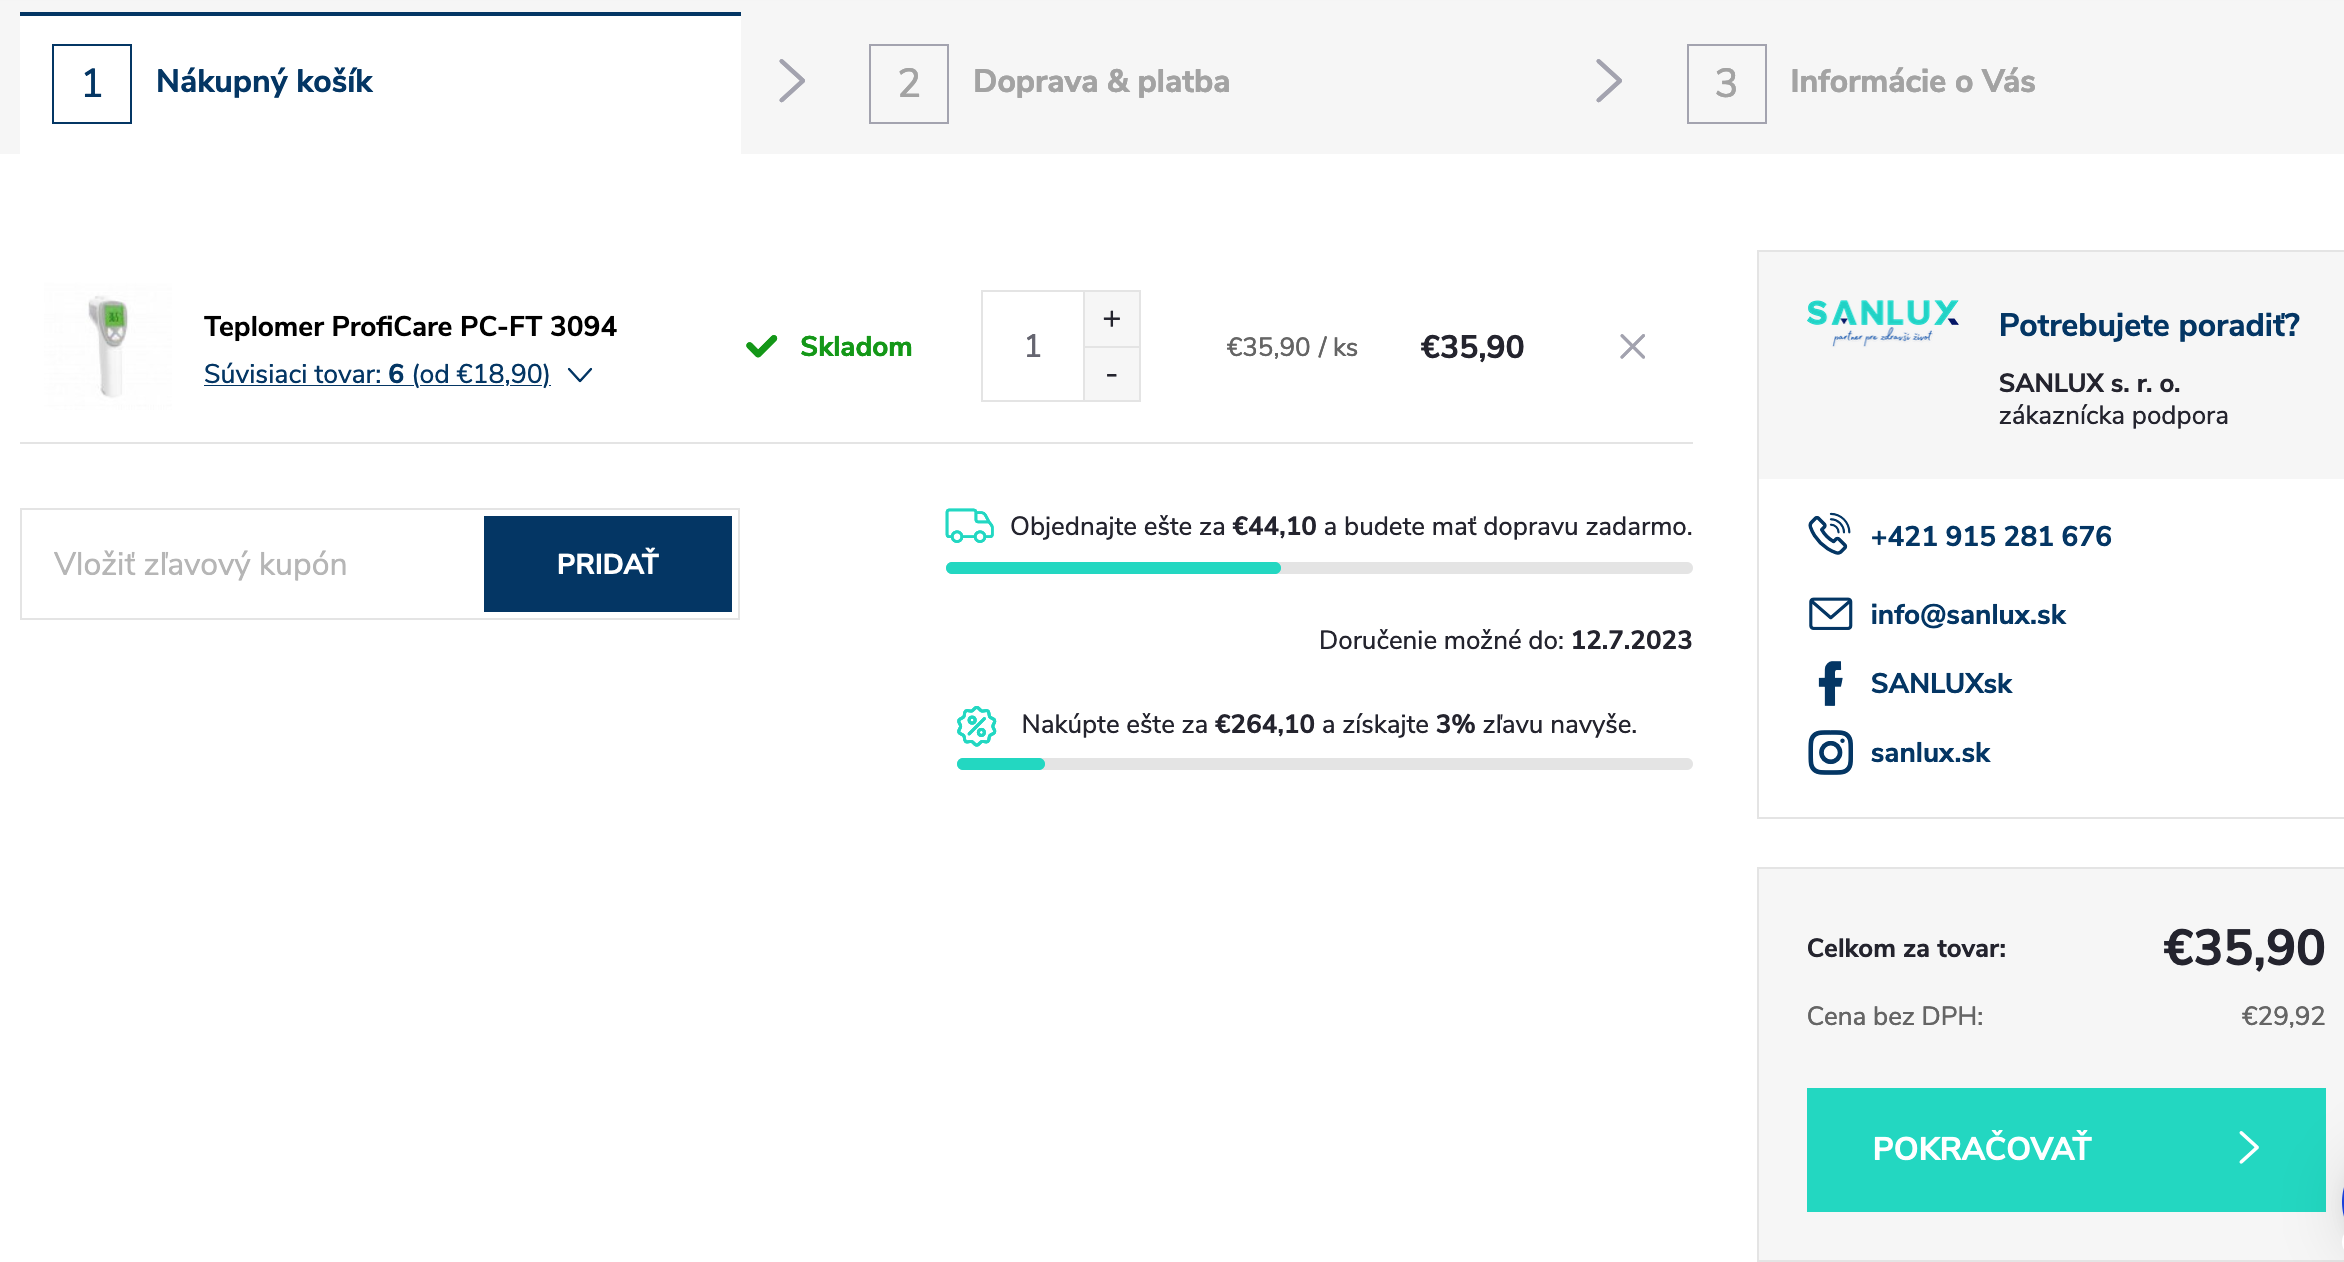The height and width of the screenshot is (1262, 2344).
Task: Click the POKRAČOVAŤ continue button
Action: (x=2065, y=1149)
